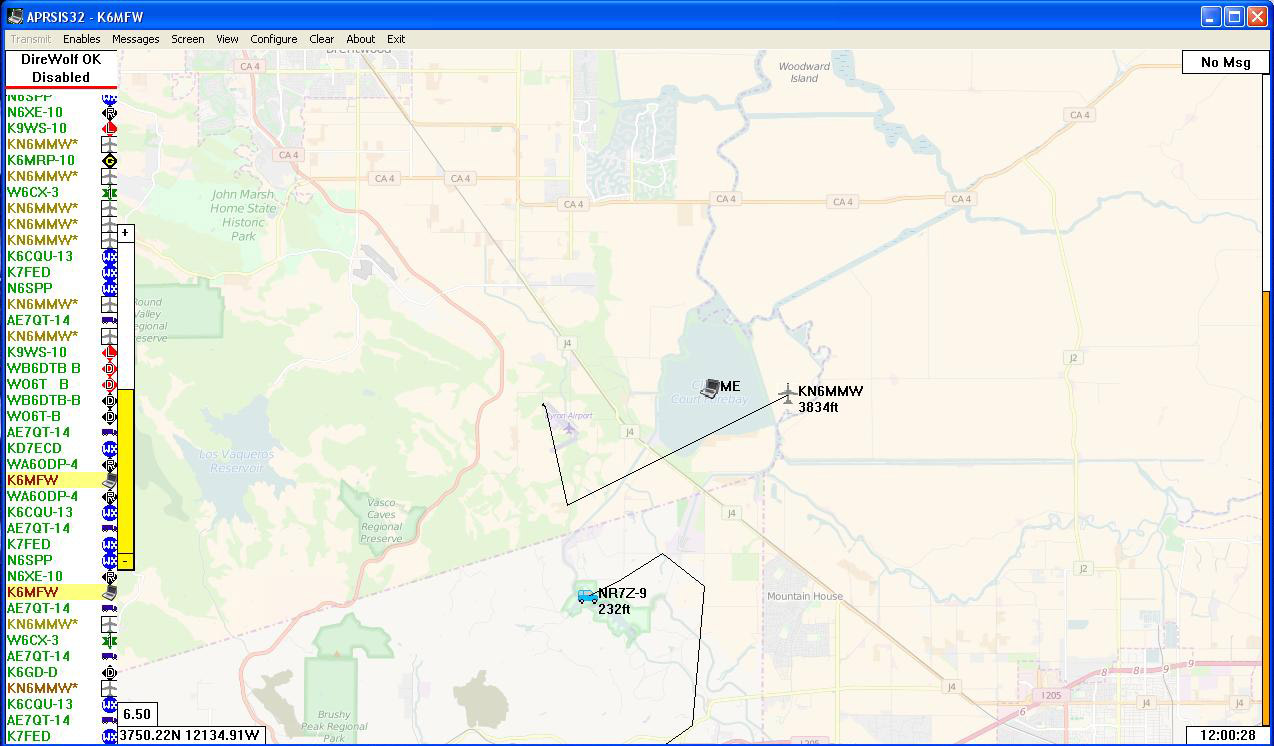Open the Clear menu
Viewport: 1274px width, 746px height.
pos(321,39)
